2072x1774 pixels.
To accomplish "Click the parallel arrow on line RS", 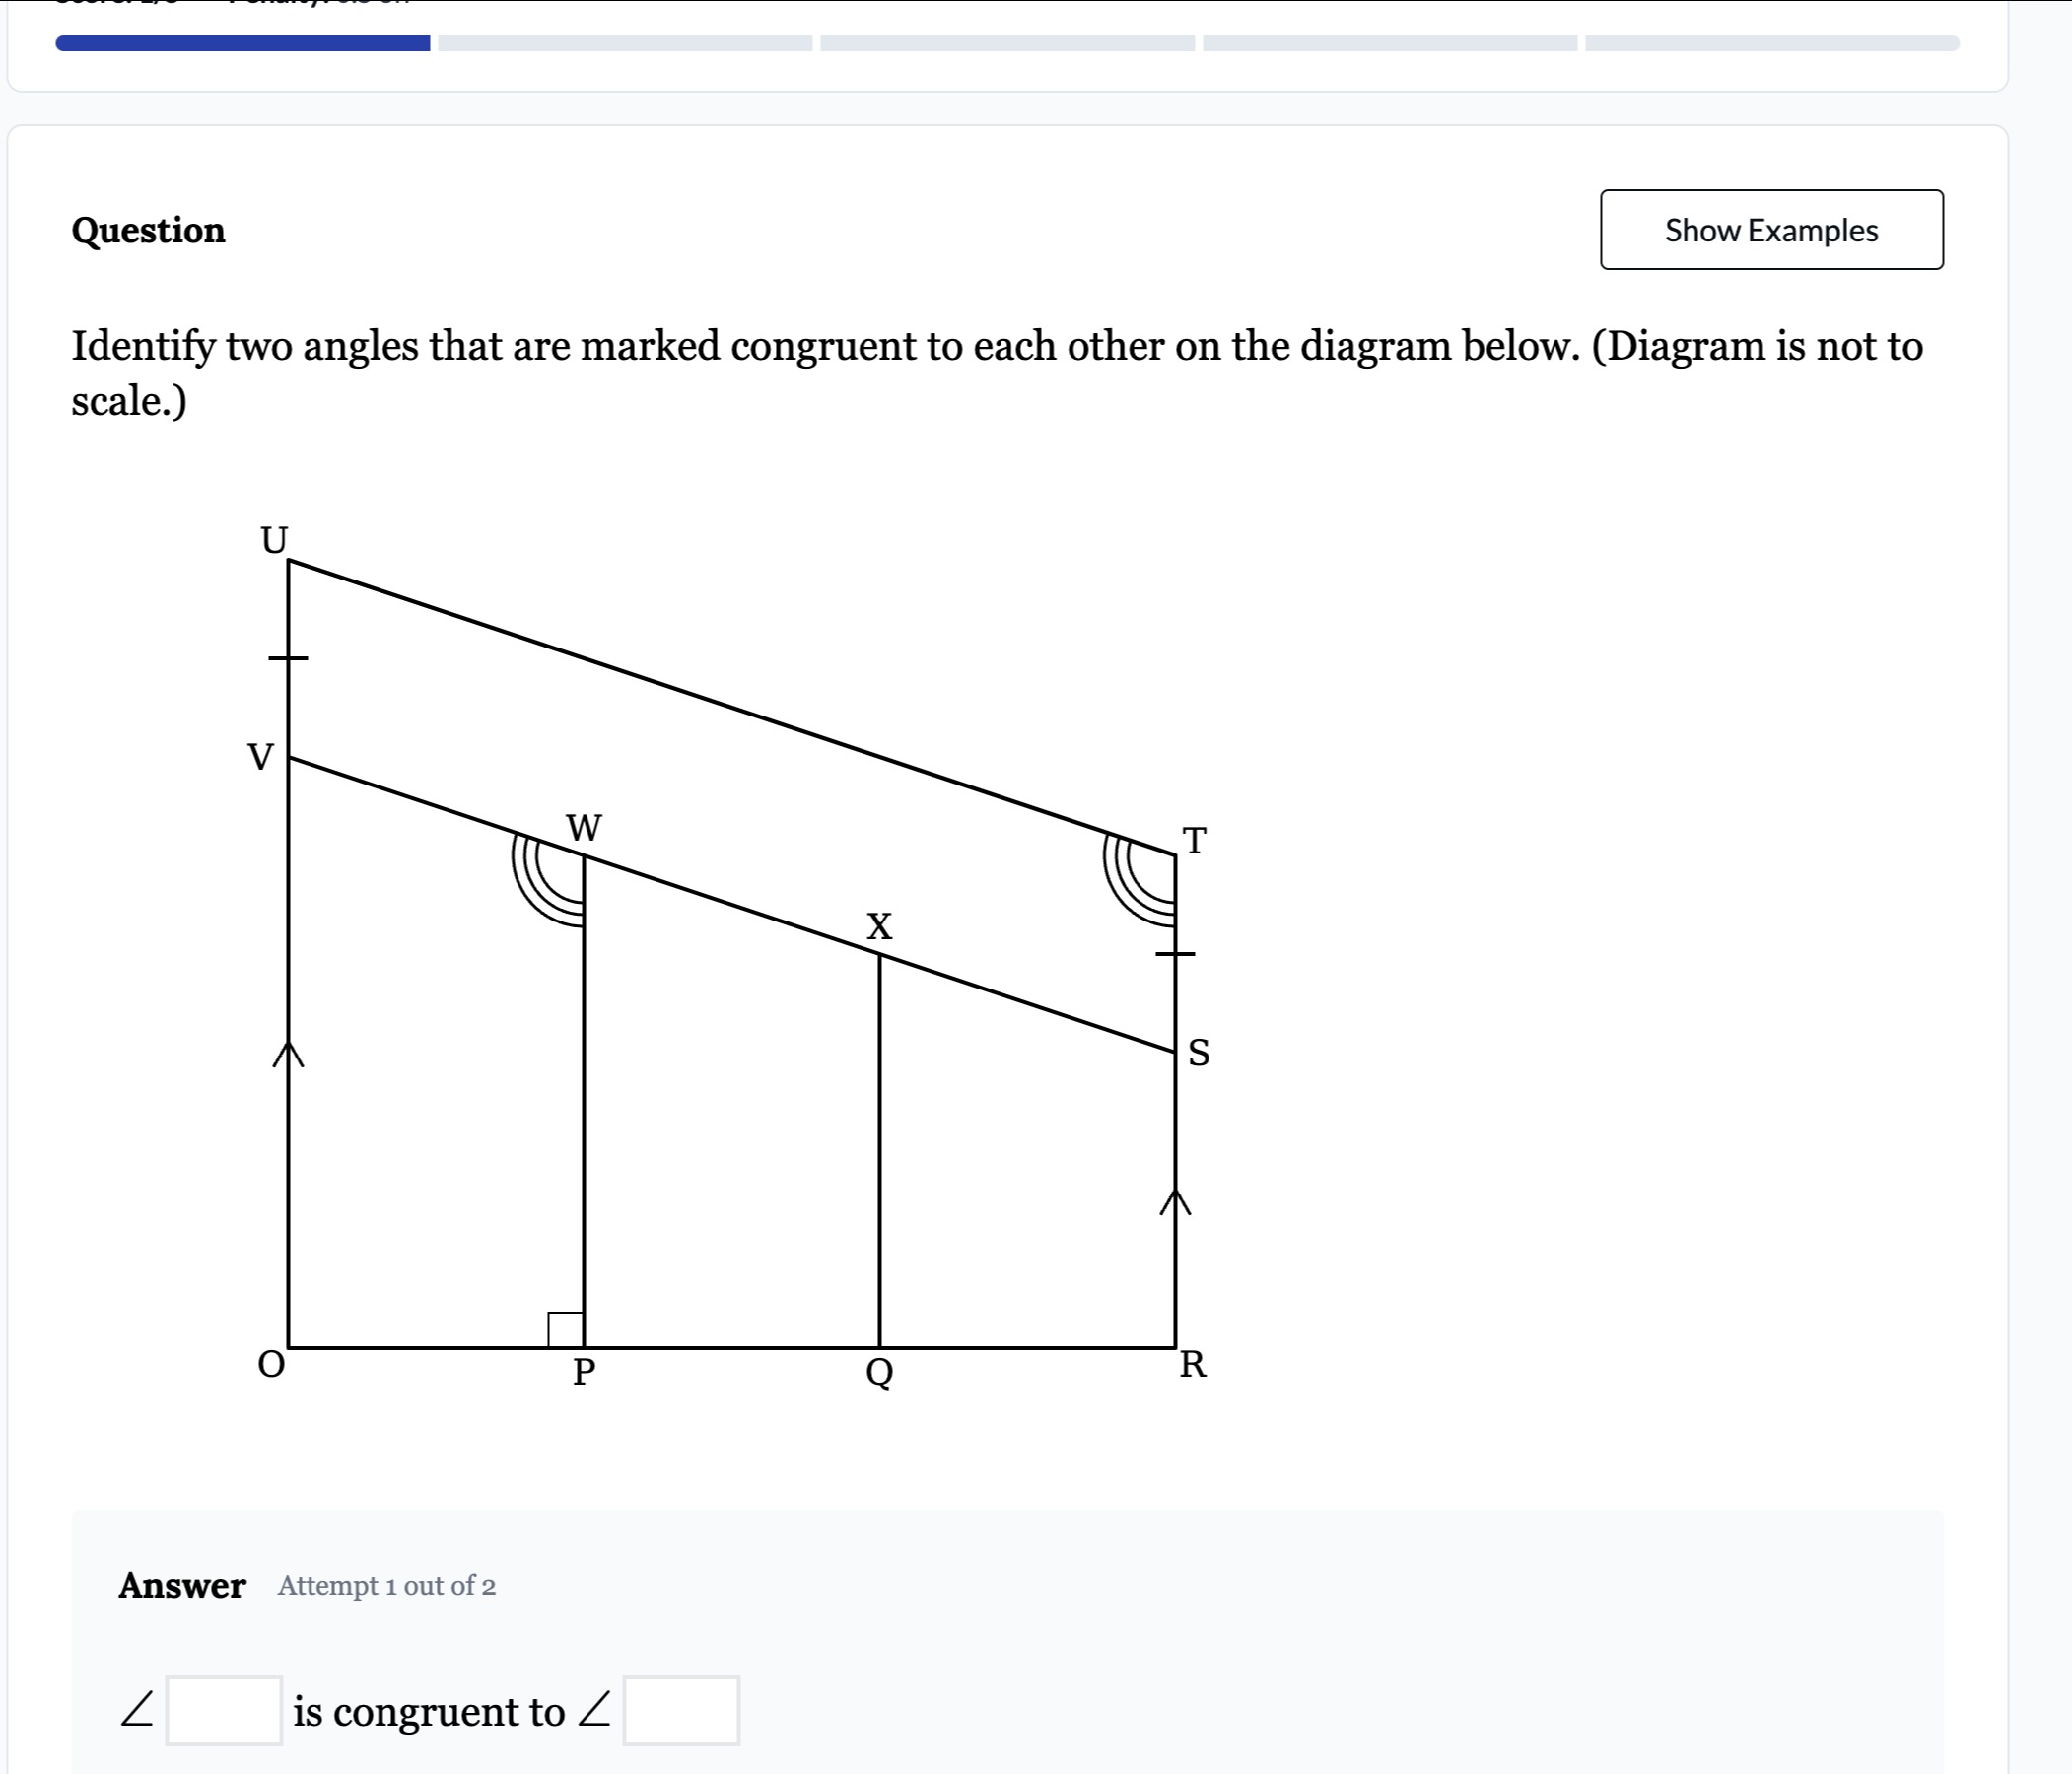I will 1175,1202.
